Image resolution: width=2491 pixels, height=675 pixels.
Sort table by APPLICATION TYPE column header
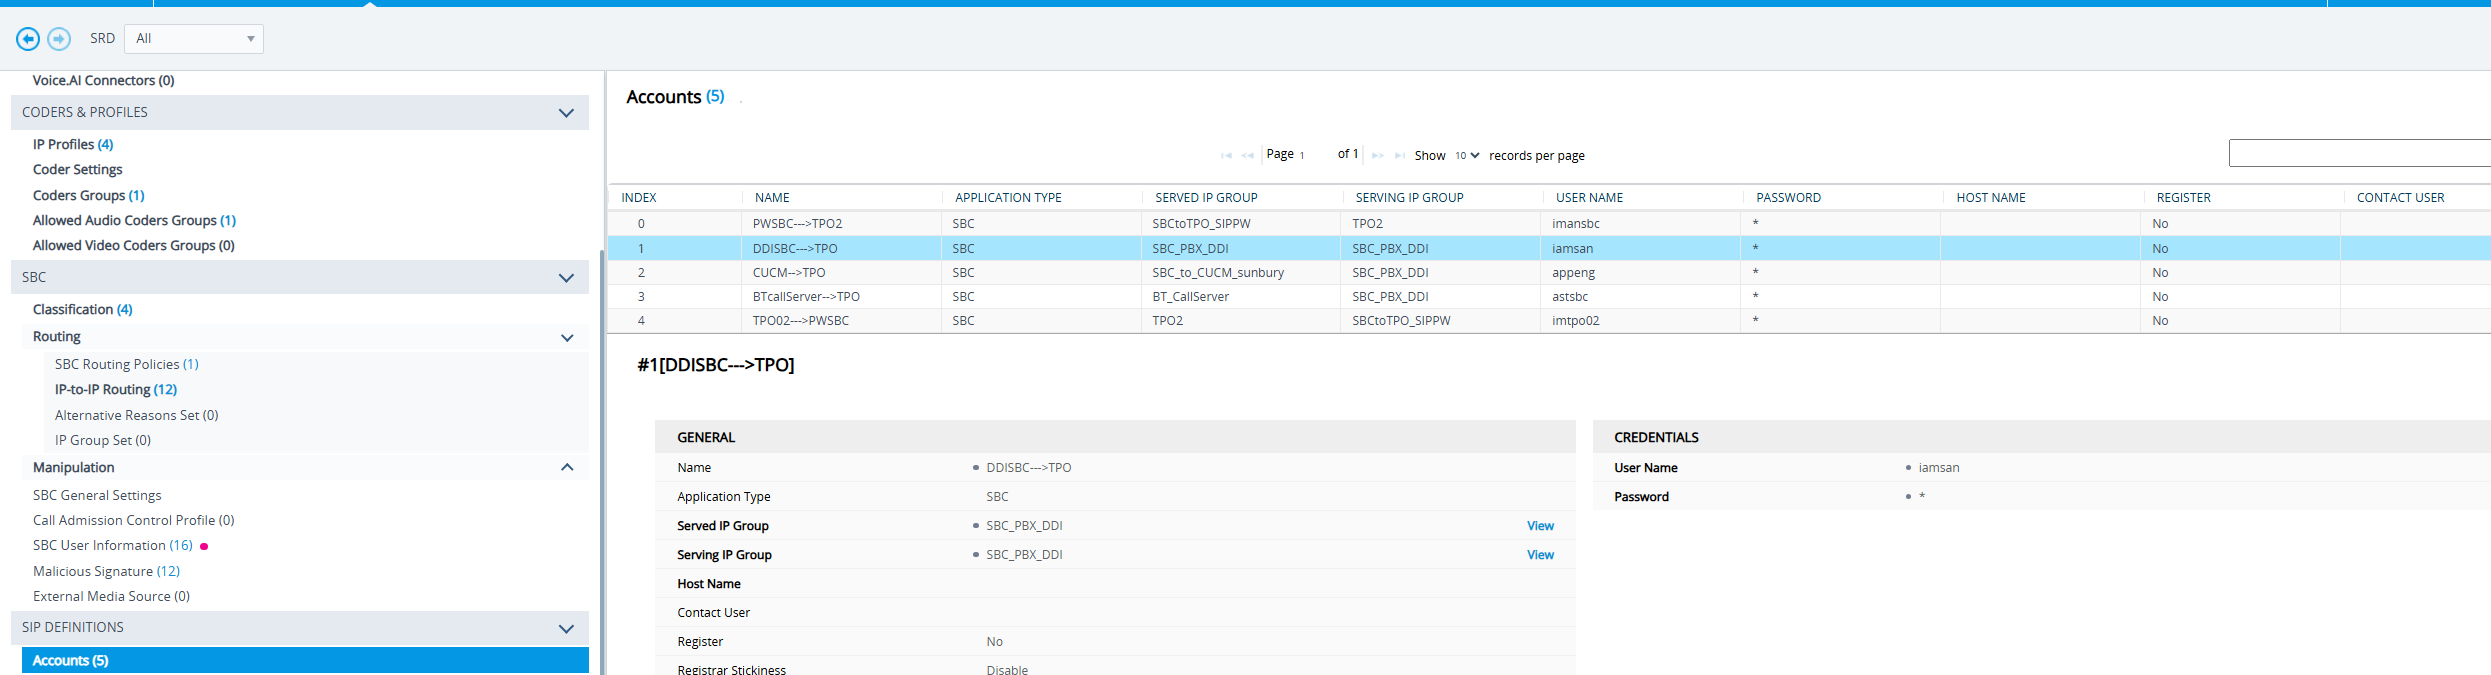pyautogui.click(x=1008, y=198)
